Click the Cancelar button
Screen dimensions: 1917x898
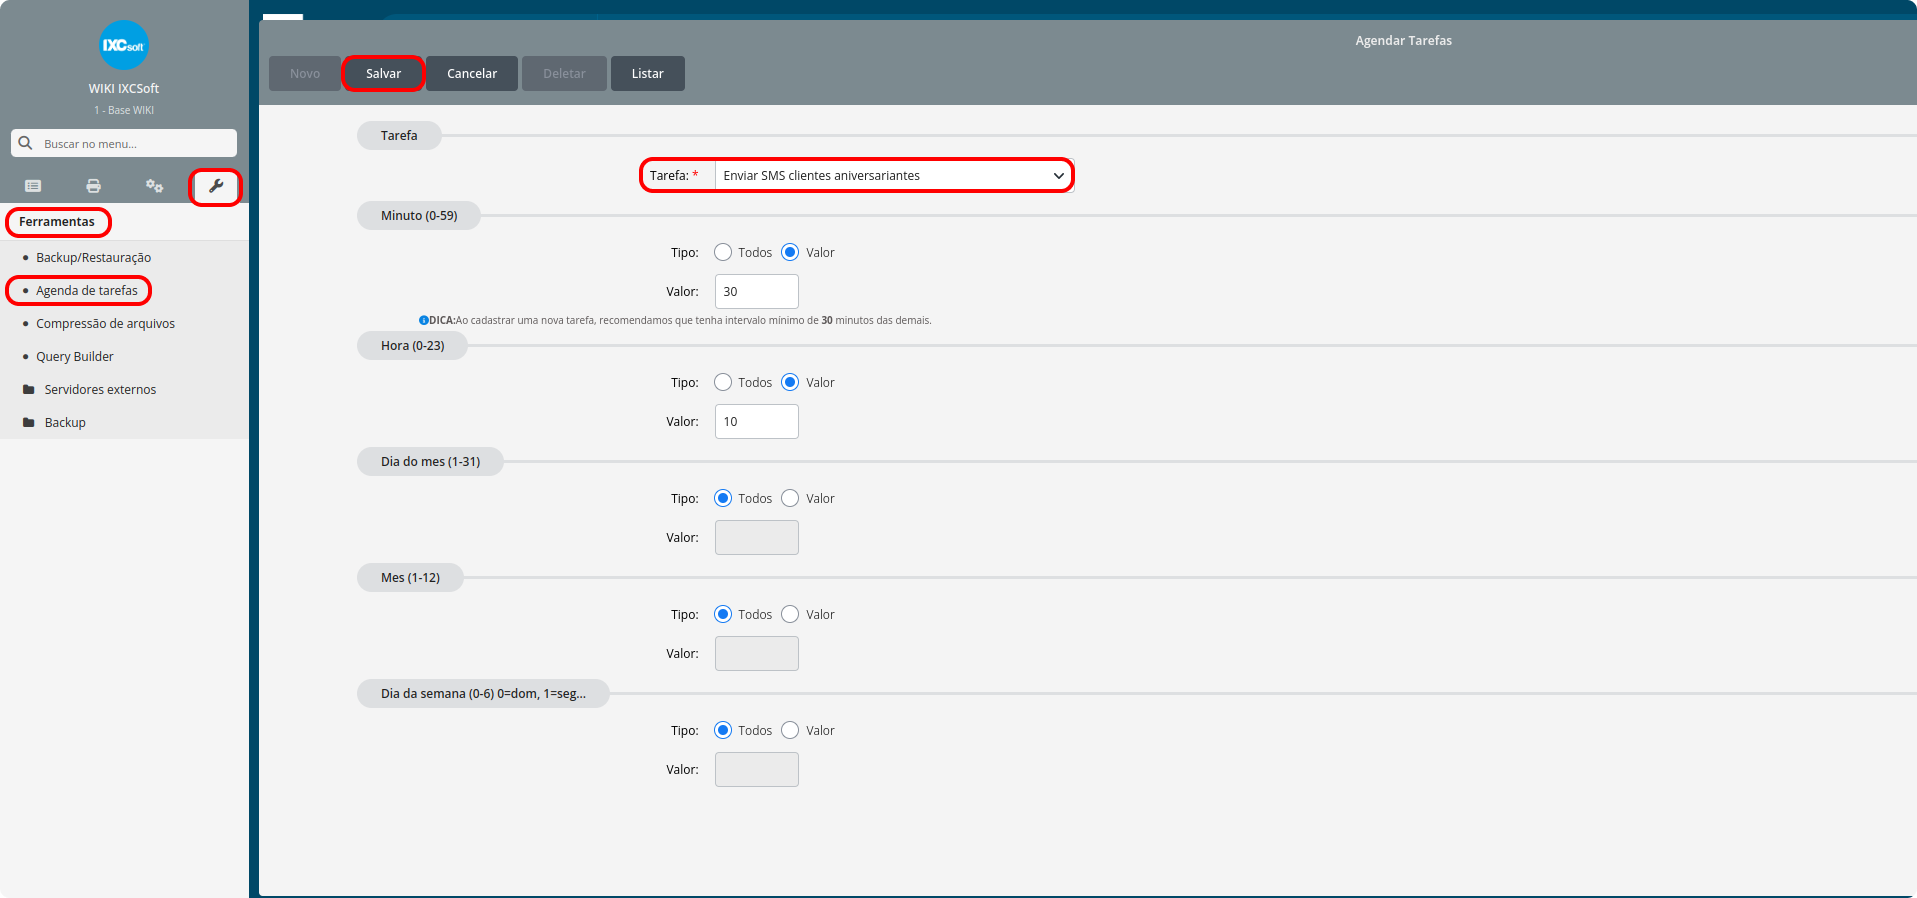point(472,73)
